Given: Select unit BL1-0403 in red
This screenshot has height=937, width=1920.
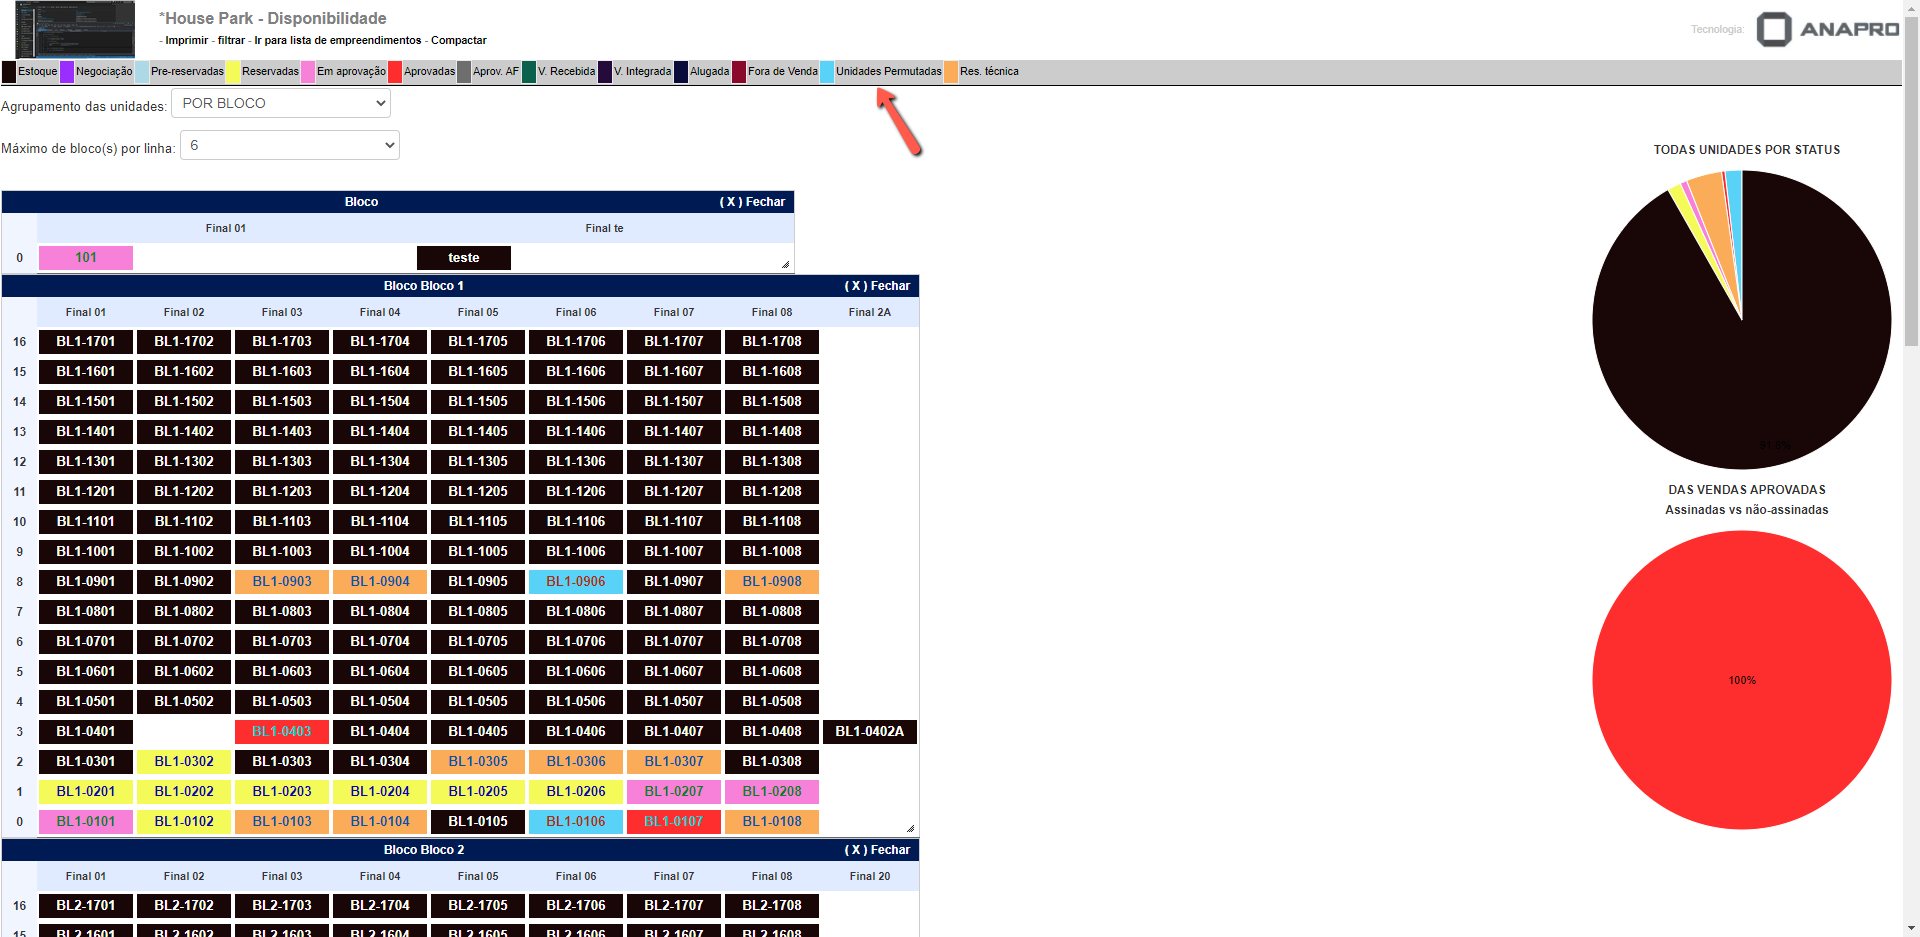Looking at the screenshot, I should point(282,732).
